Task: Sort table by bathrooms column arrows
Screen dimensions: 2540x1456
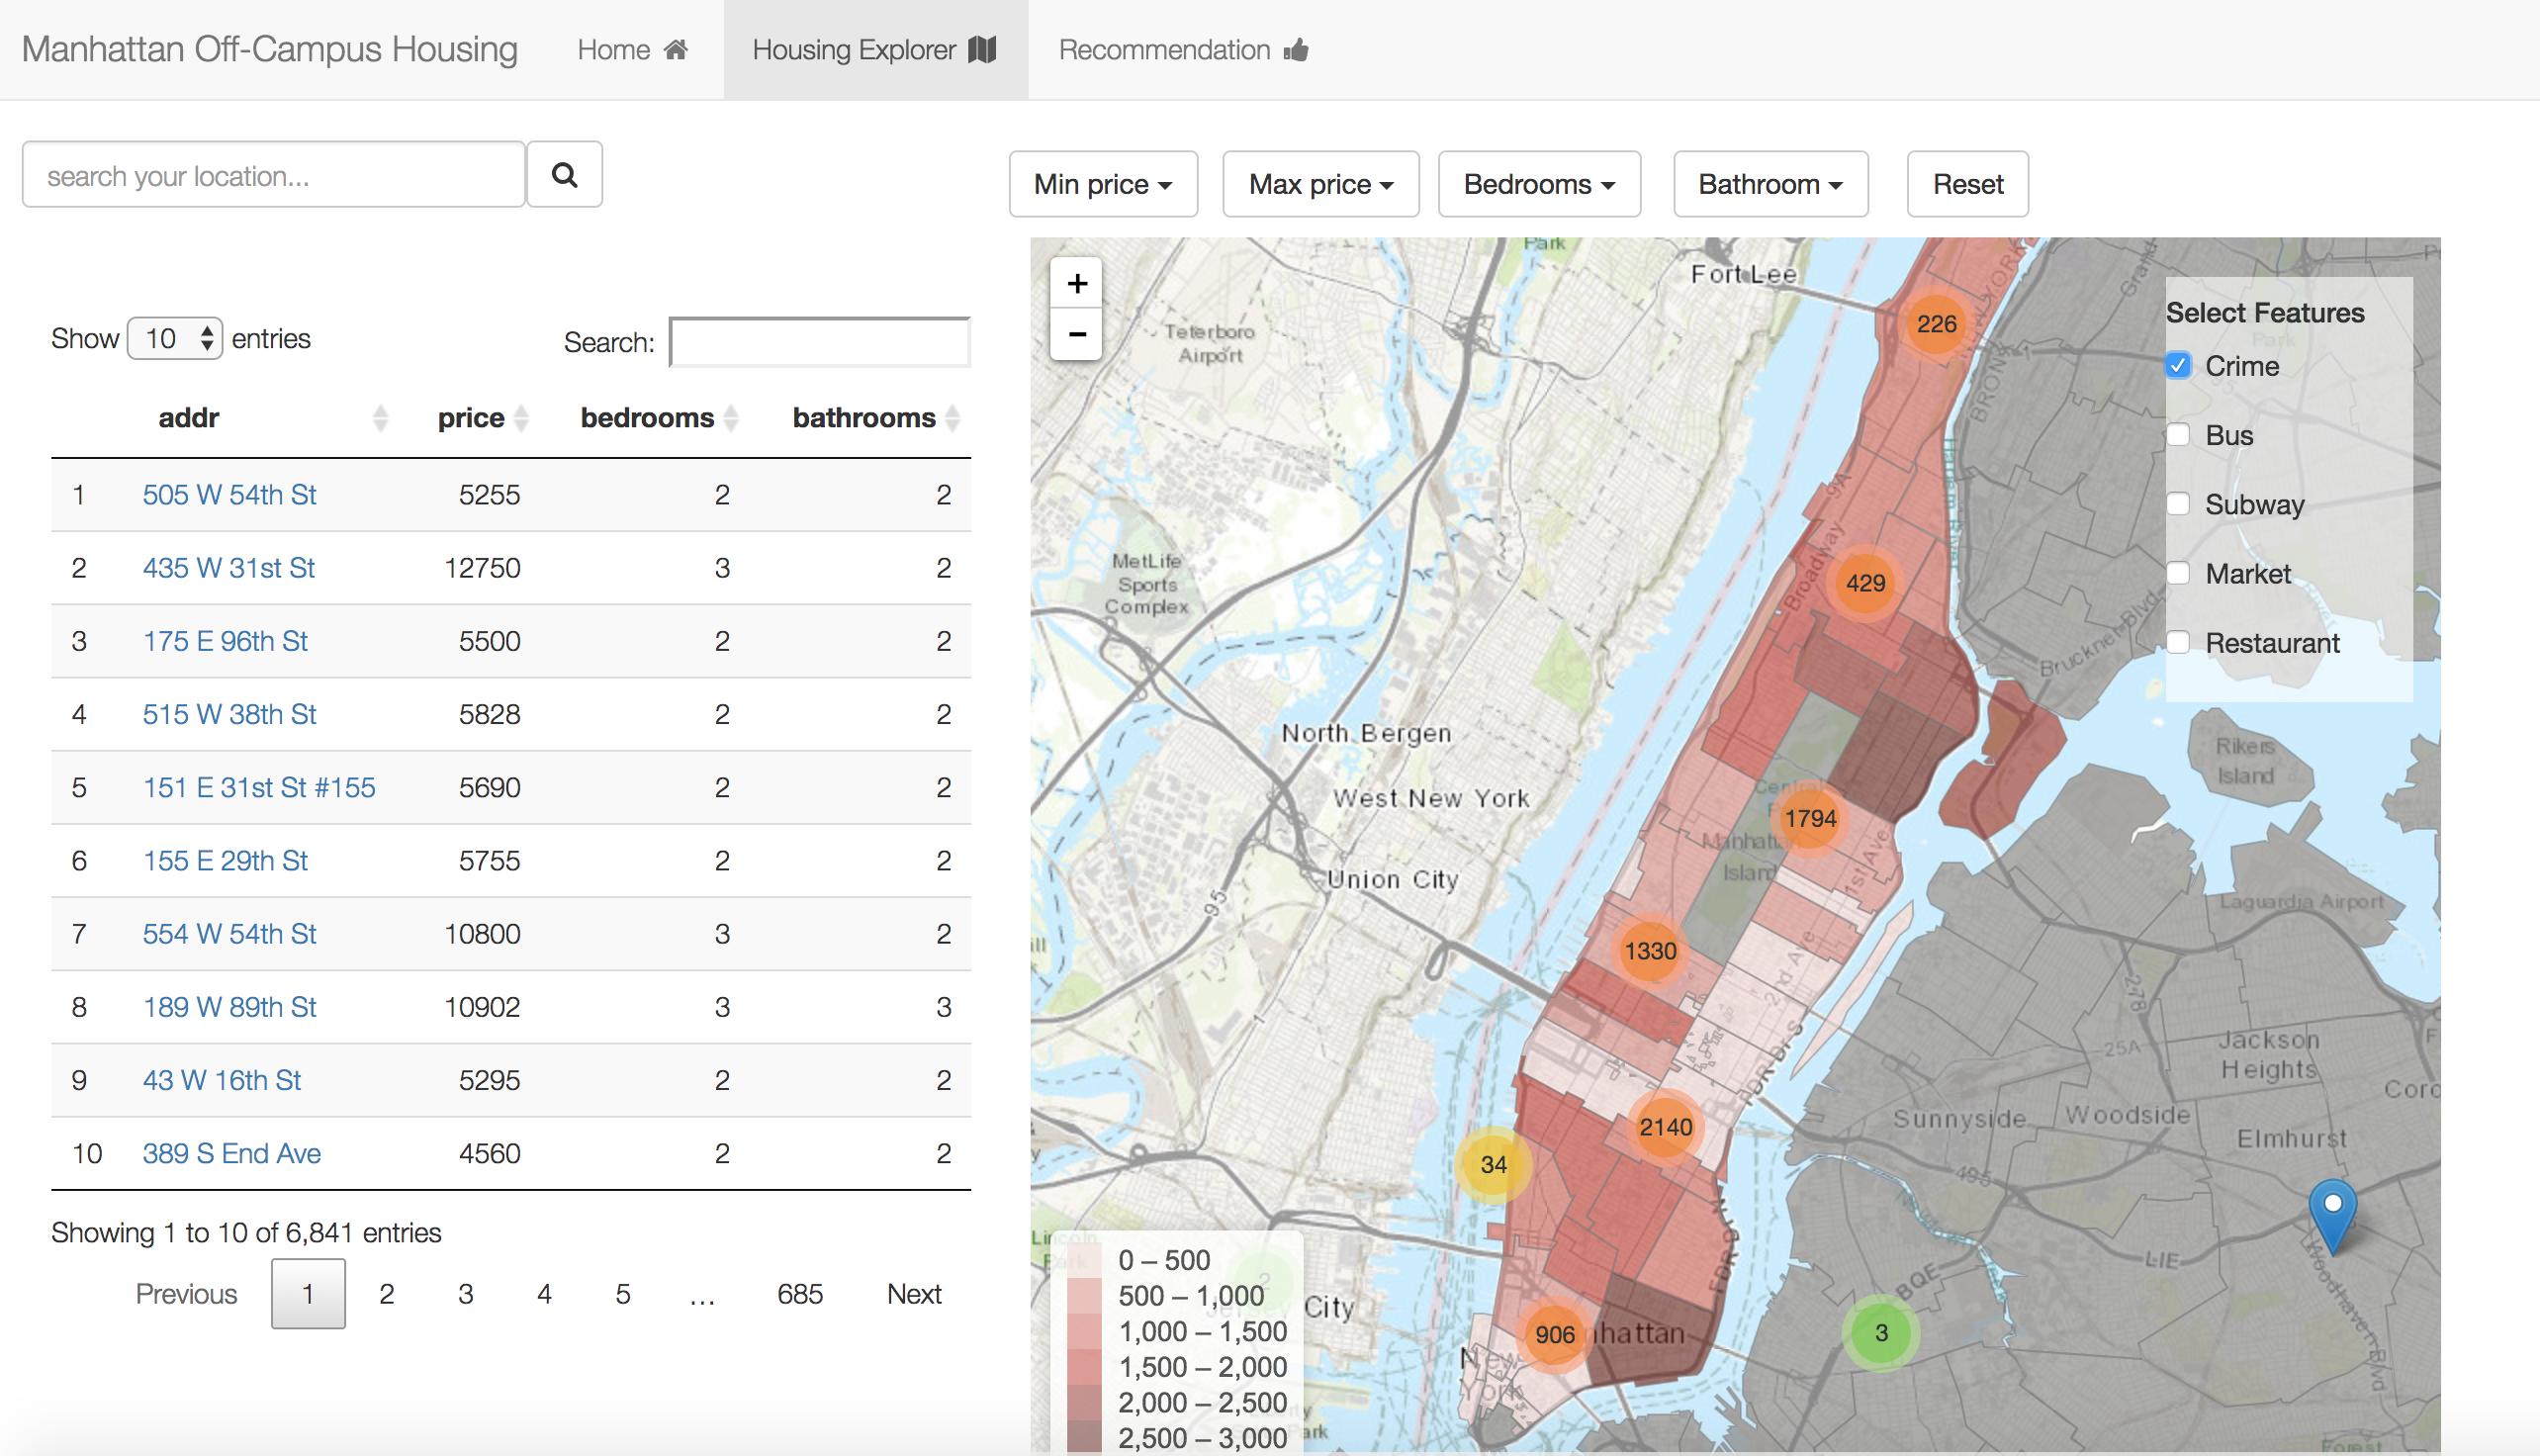Action: pos(952,418)
